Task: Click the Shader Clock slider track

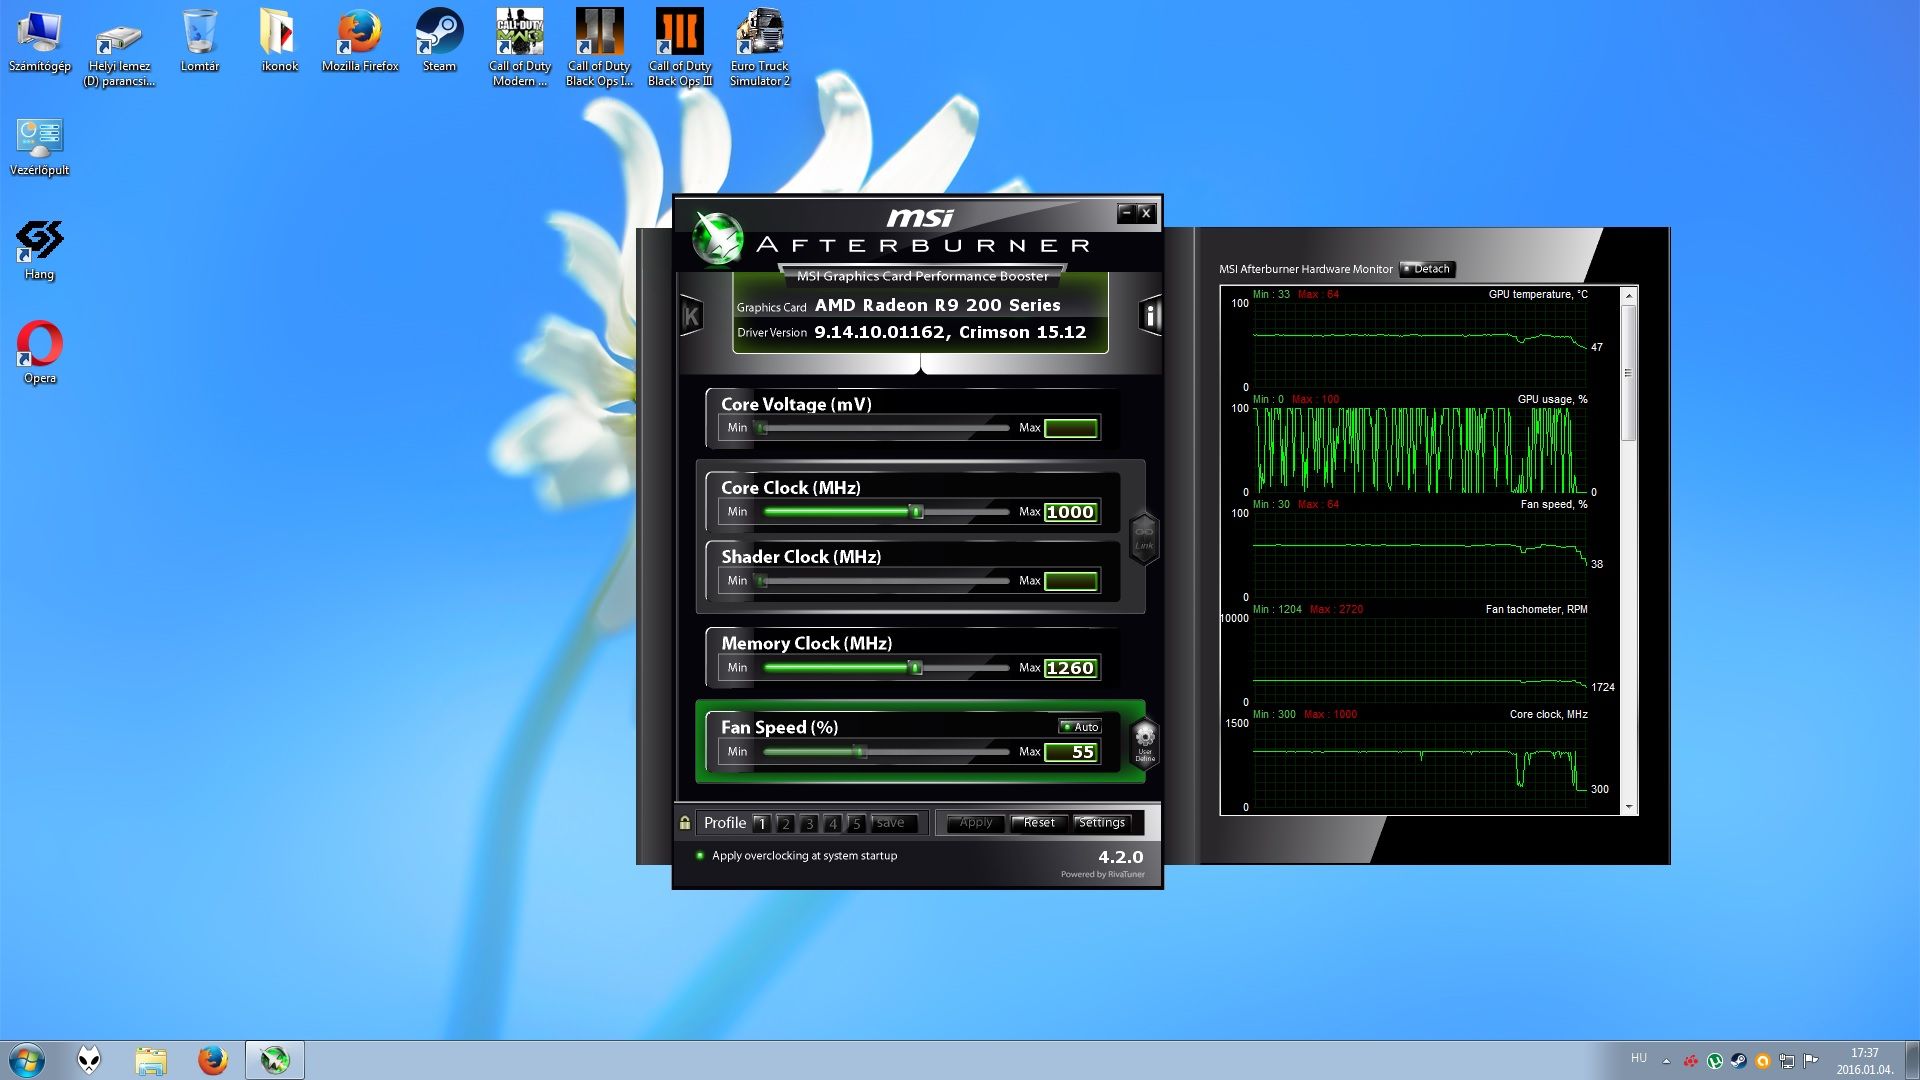Action: (x=885, y=581)
